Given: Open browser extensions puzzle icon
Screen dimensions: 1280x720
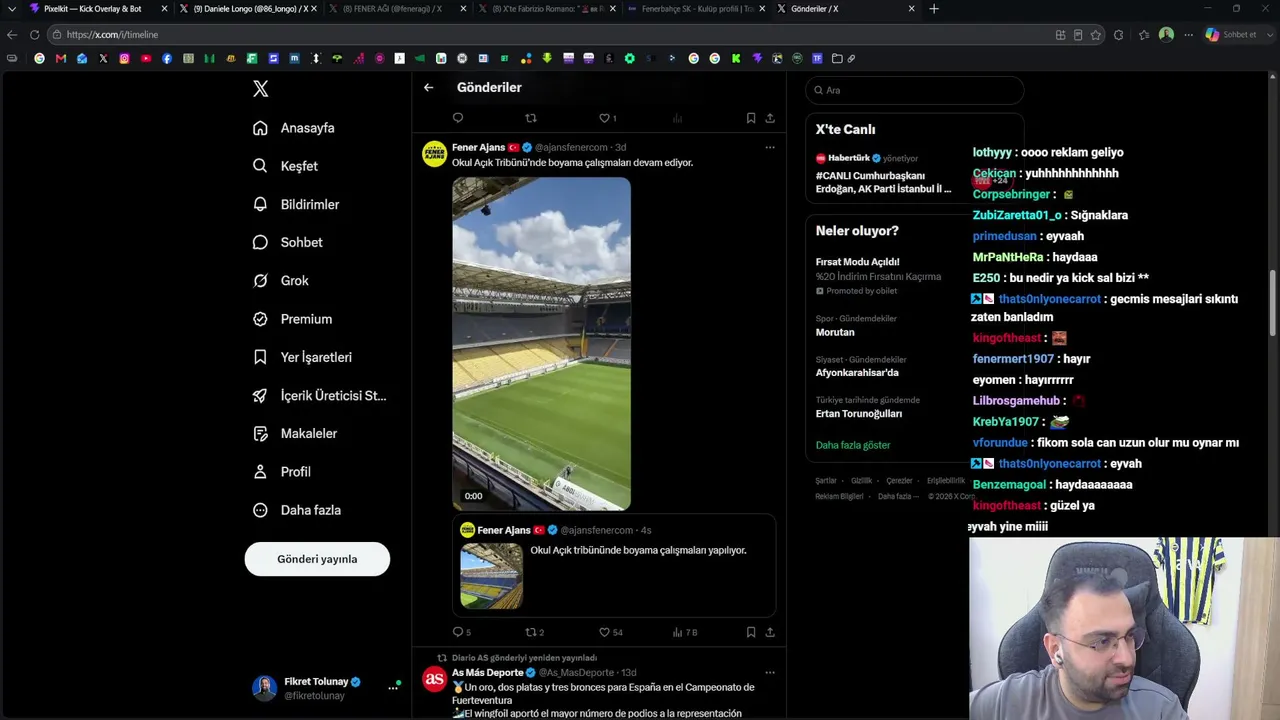Looking at the screenshot, I should [1118, 35].
